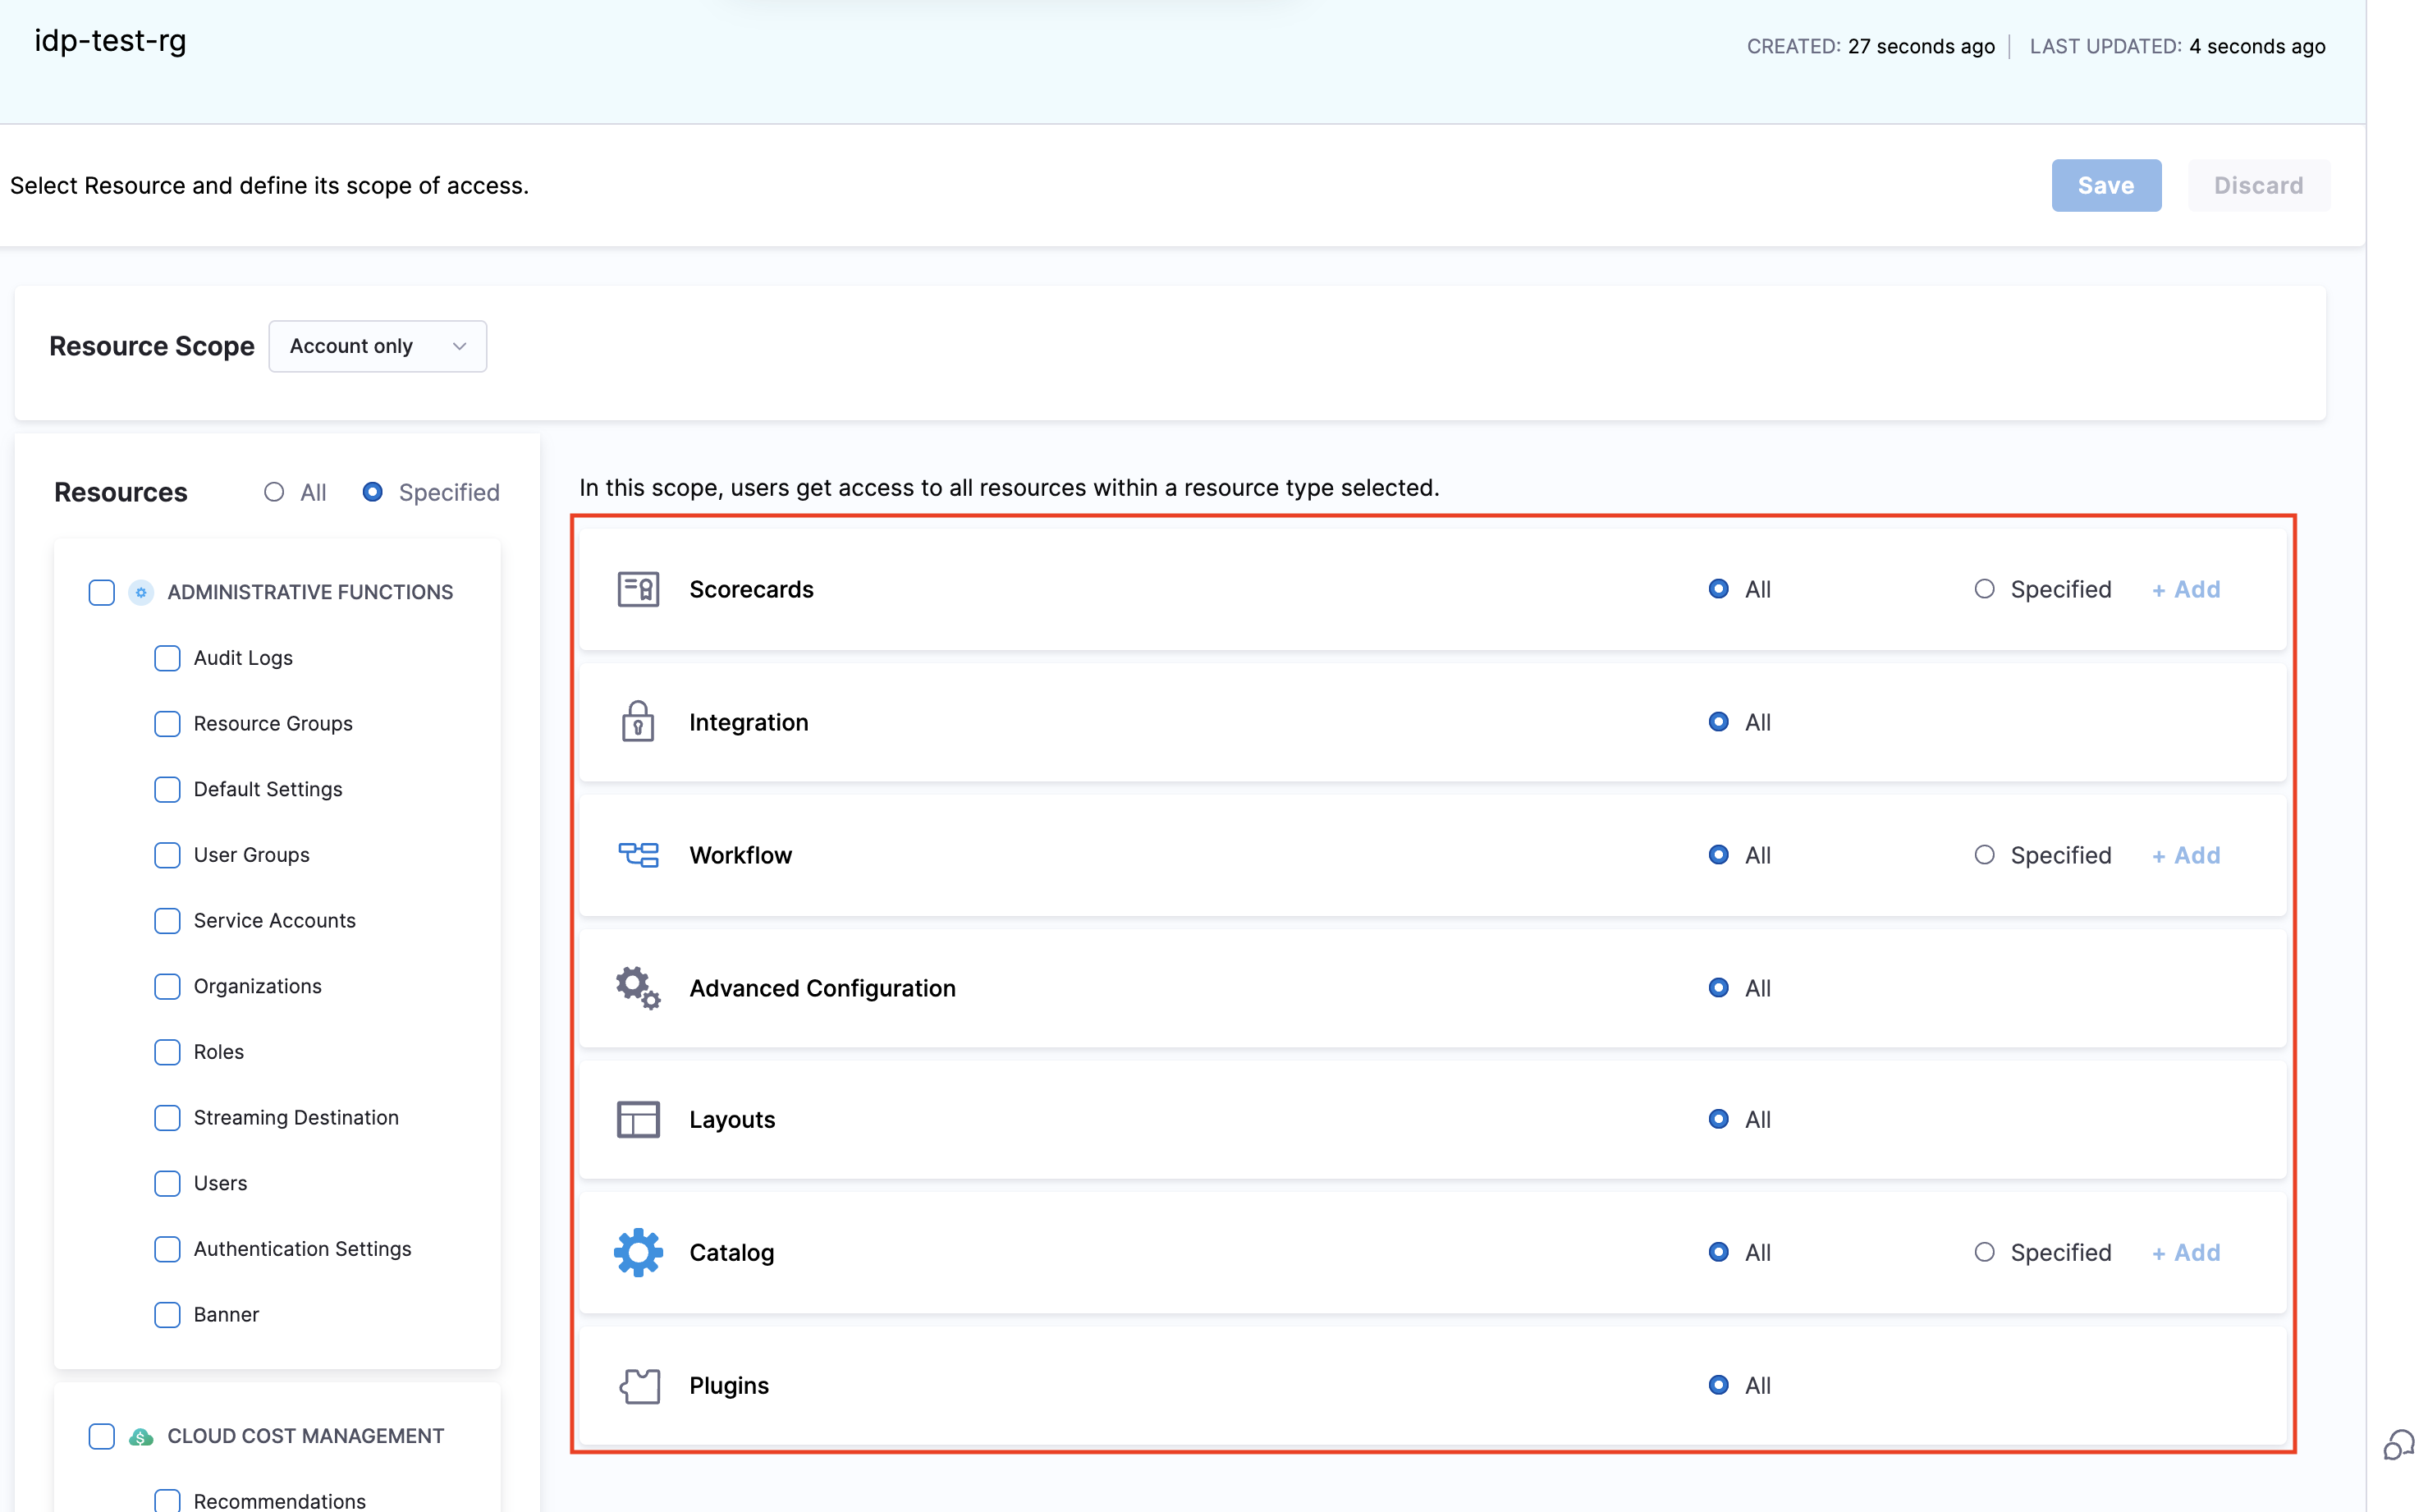Click the Cloud Cost Management cloud icon
2428x1512 pixels.
(x=141, y=1436)
